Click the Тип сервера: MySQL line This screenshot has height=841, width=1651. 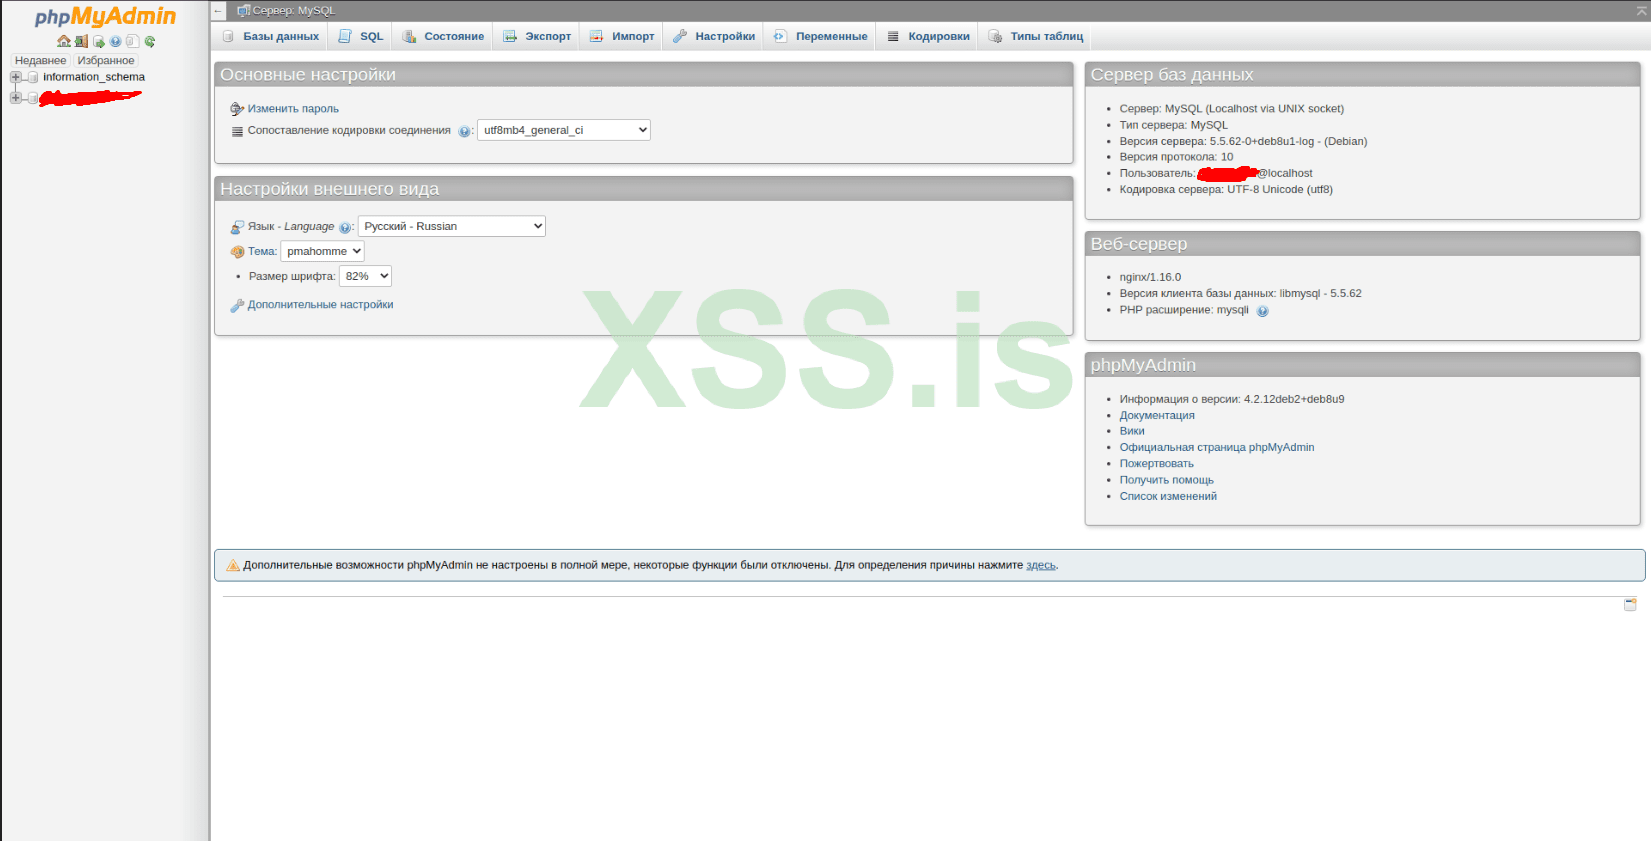[x=1174, y=125]
